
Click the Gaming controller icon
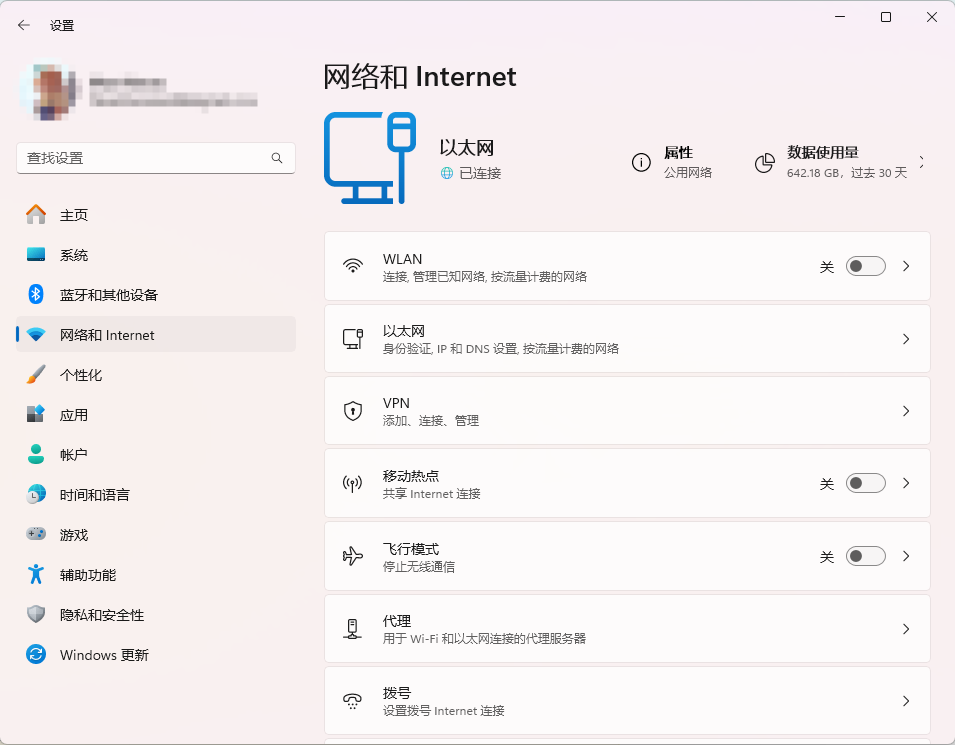coord(36,534)
